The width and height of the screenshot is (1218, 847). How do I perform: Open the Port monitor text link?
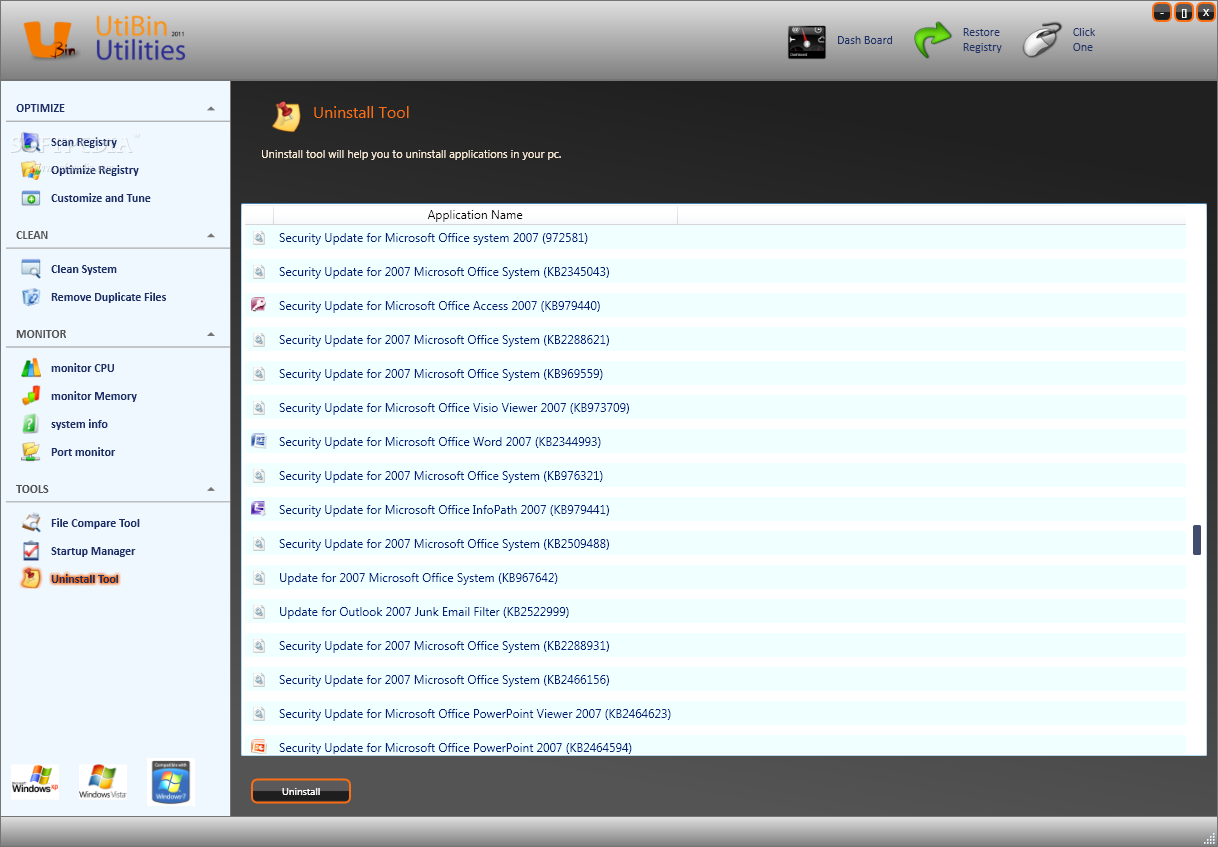tap(83, 452)
